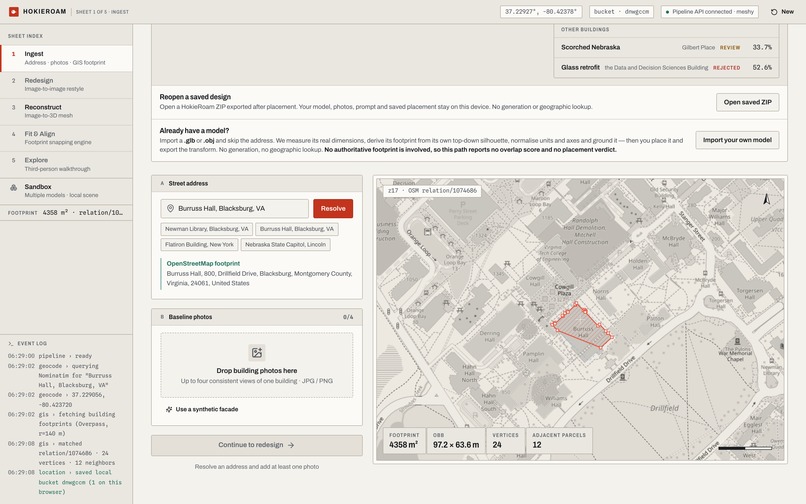Open the Explore walkthrough sheet

click(x=66, y=164)
